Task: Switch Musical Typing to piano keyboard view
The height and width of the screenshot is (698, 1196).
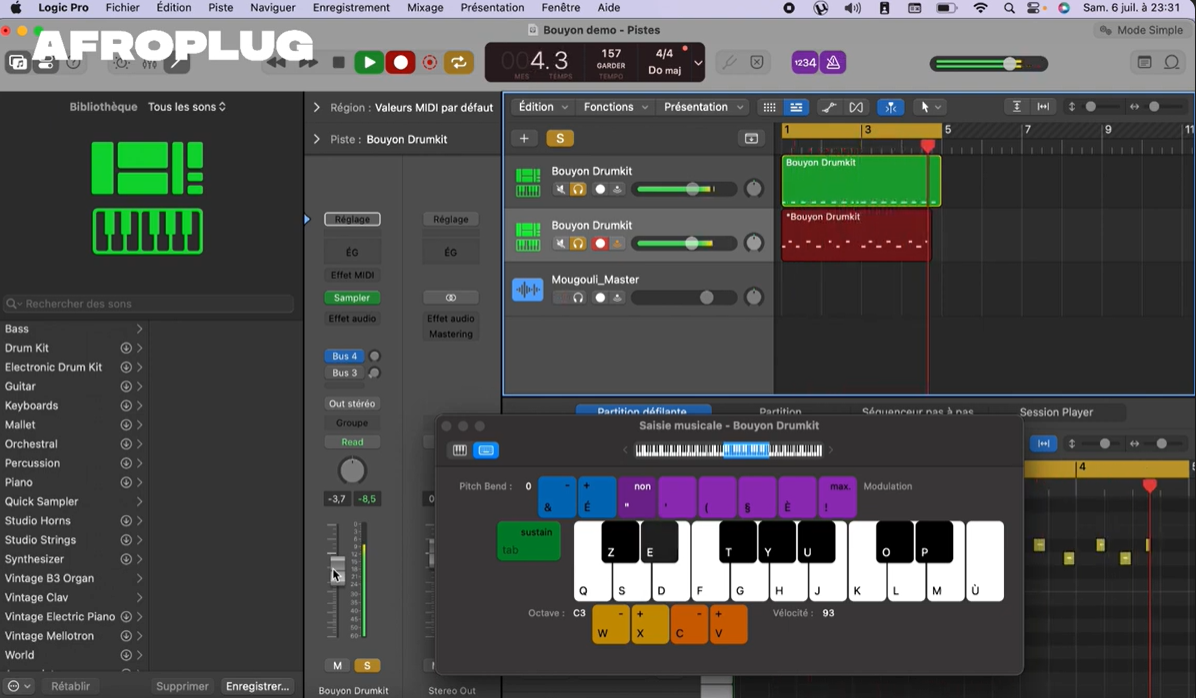Action: 460,450
